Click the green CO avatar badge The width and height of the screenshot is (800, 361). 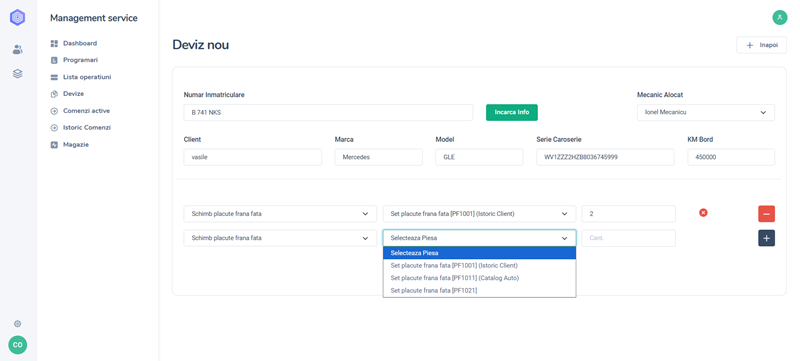[17, 345]
